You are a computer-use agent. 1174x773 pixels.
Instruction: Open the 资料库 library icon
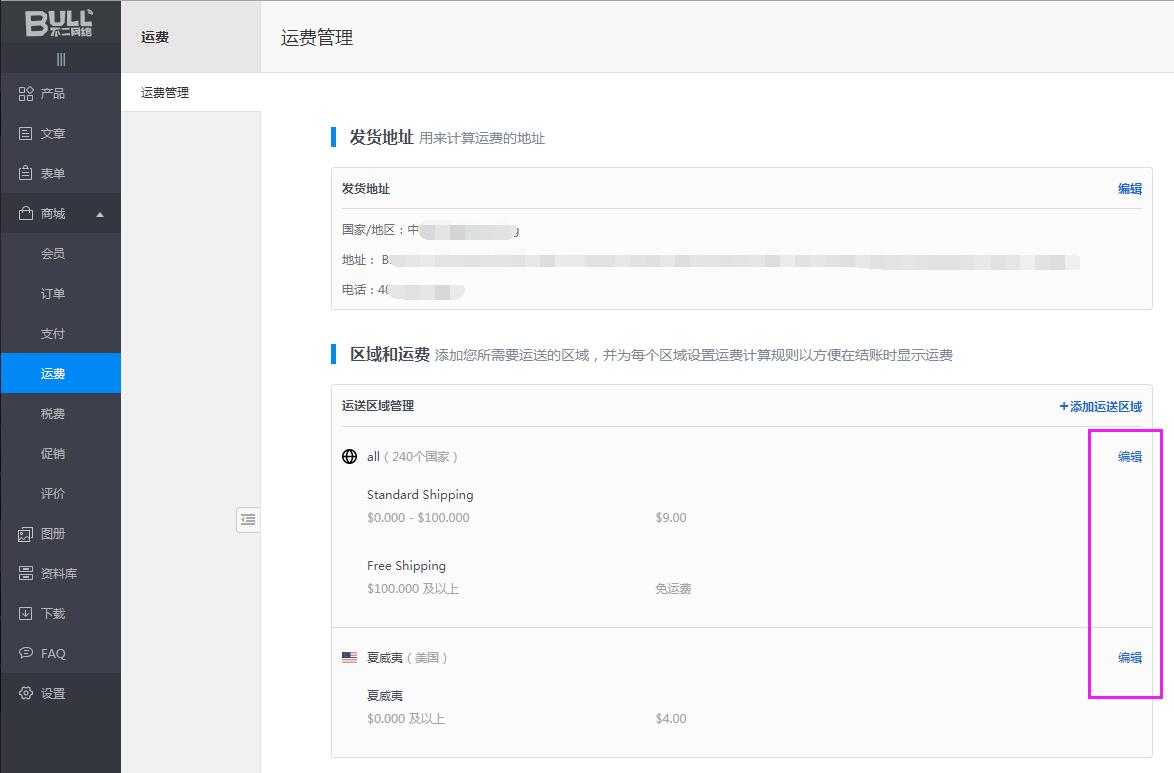[26, 574]
